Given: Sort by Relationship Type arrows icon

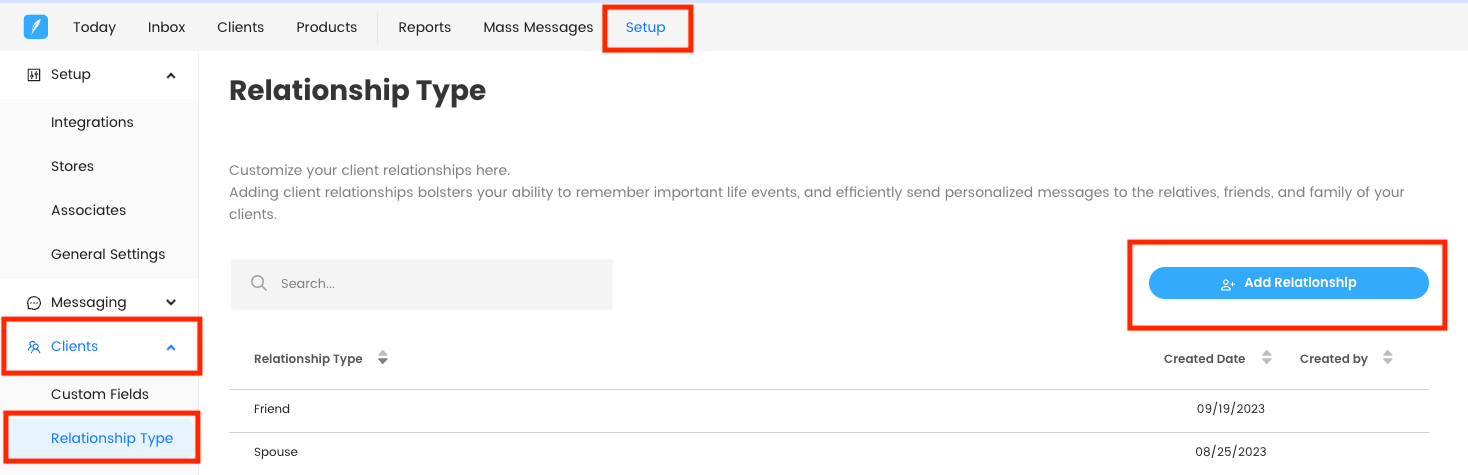Looking at the screenshot, I should click(383, 358).
